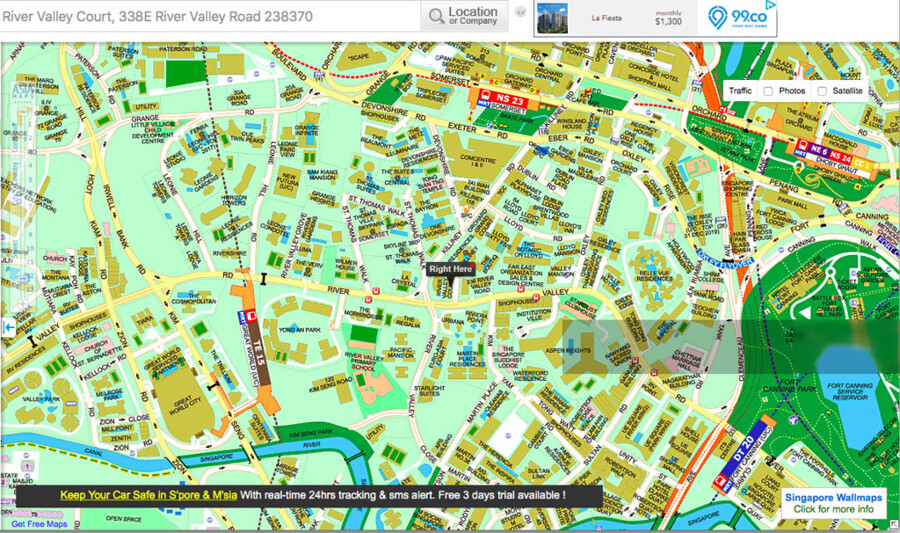Collapse the left panel arrow
This screenshot has width=900, height=533.
pyautogui.click(x=7, y=327)
